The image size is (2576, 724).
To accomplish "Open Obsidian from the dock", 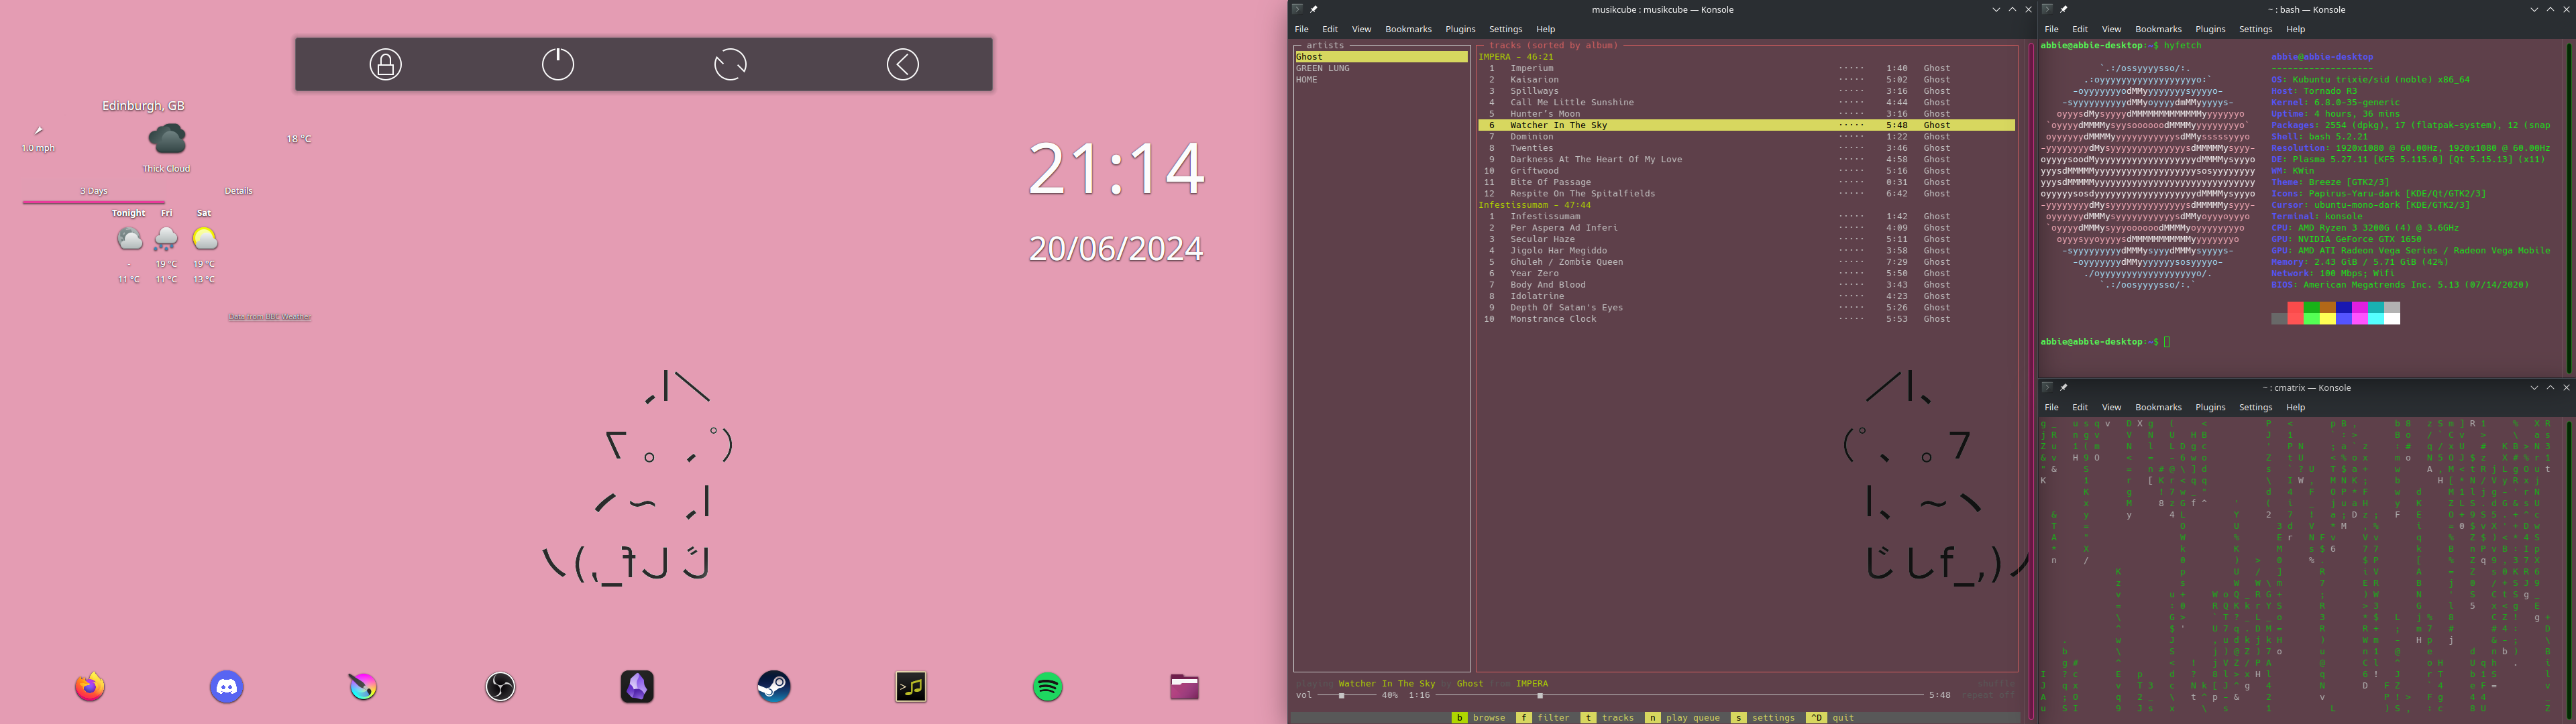I will 637,687.
